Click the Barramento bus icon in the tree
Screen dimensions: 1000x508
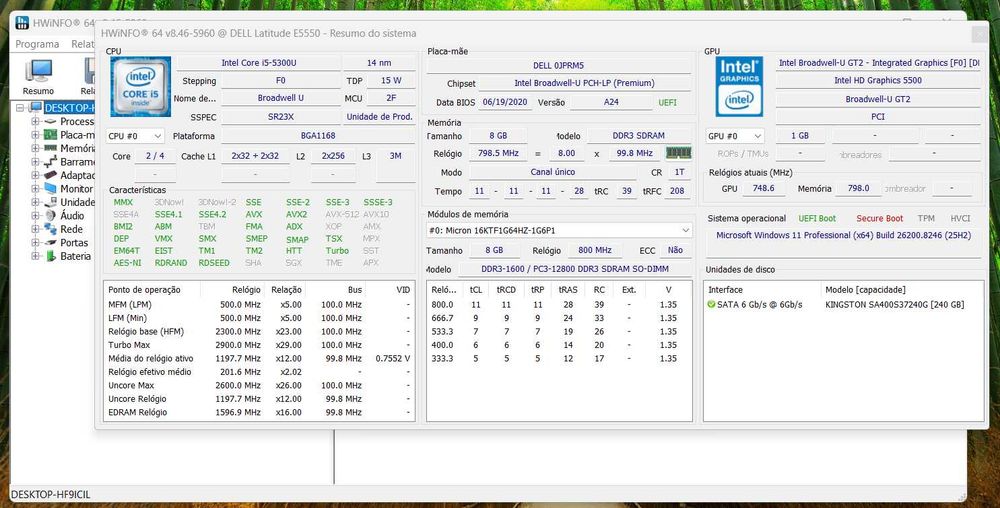coord(50,162)
